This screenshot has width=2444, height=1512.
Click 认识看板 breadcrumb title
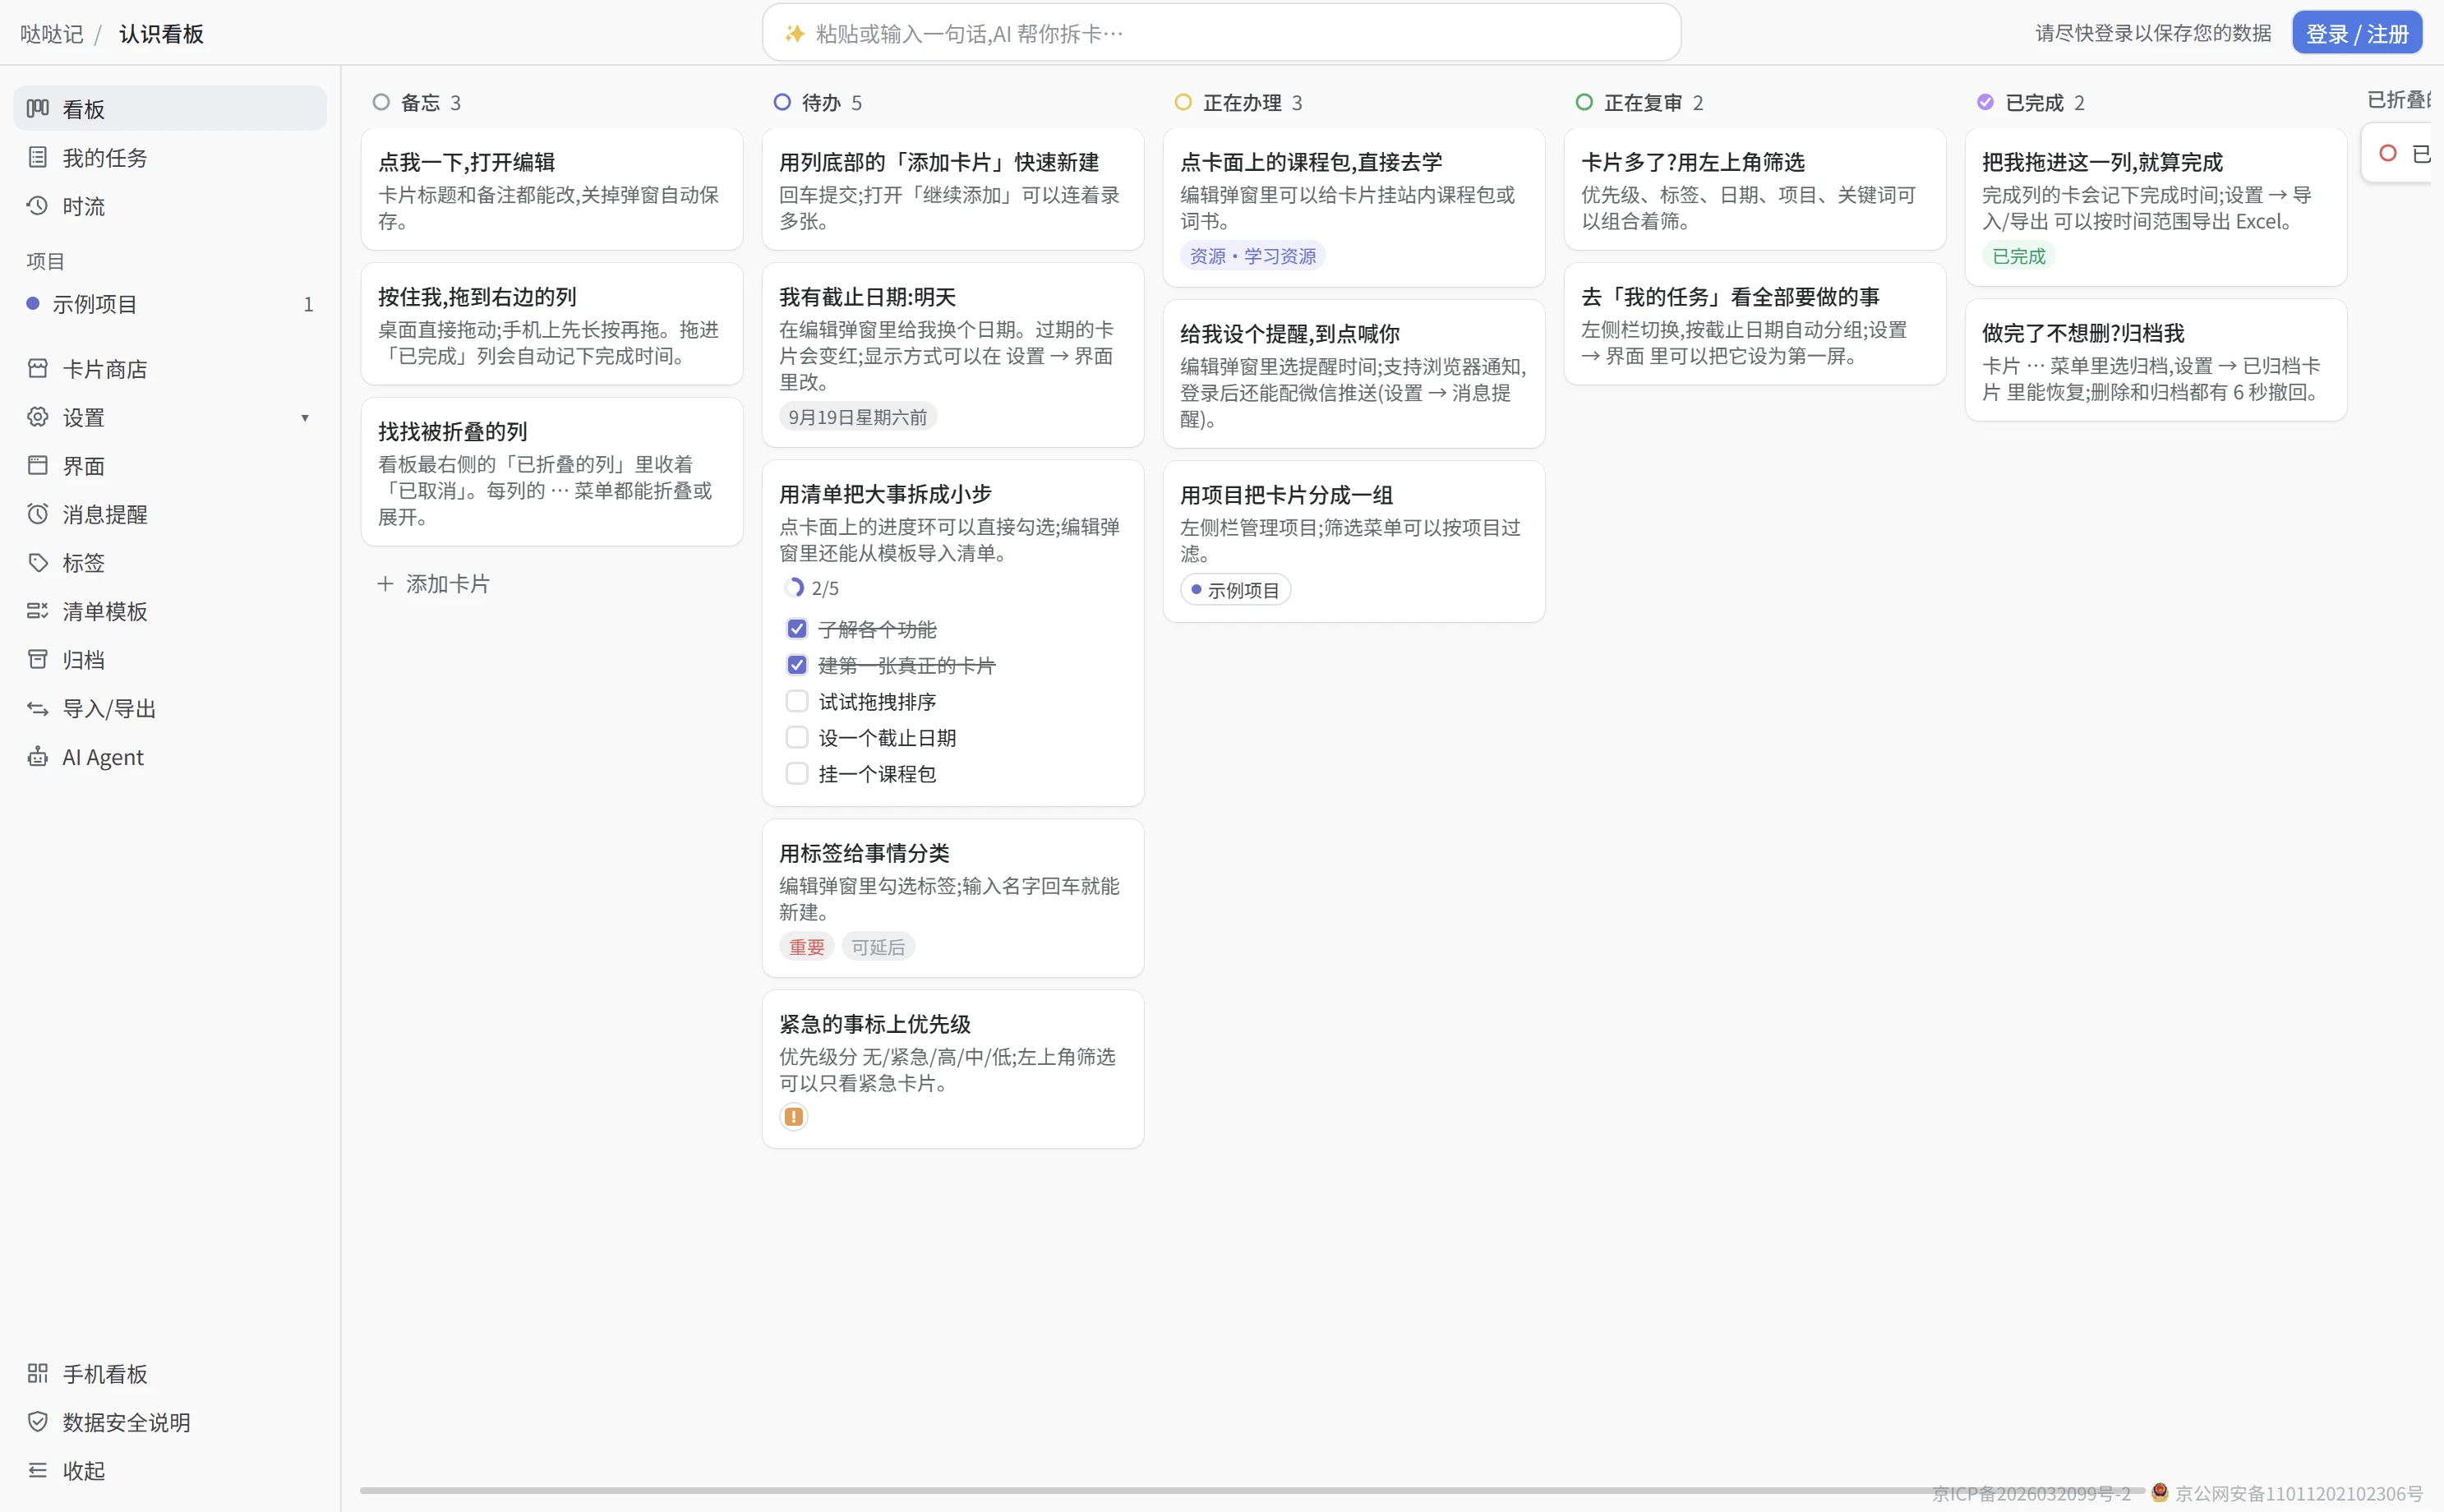(x=161, y=33)
